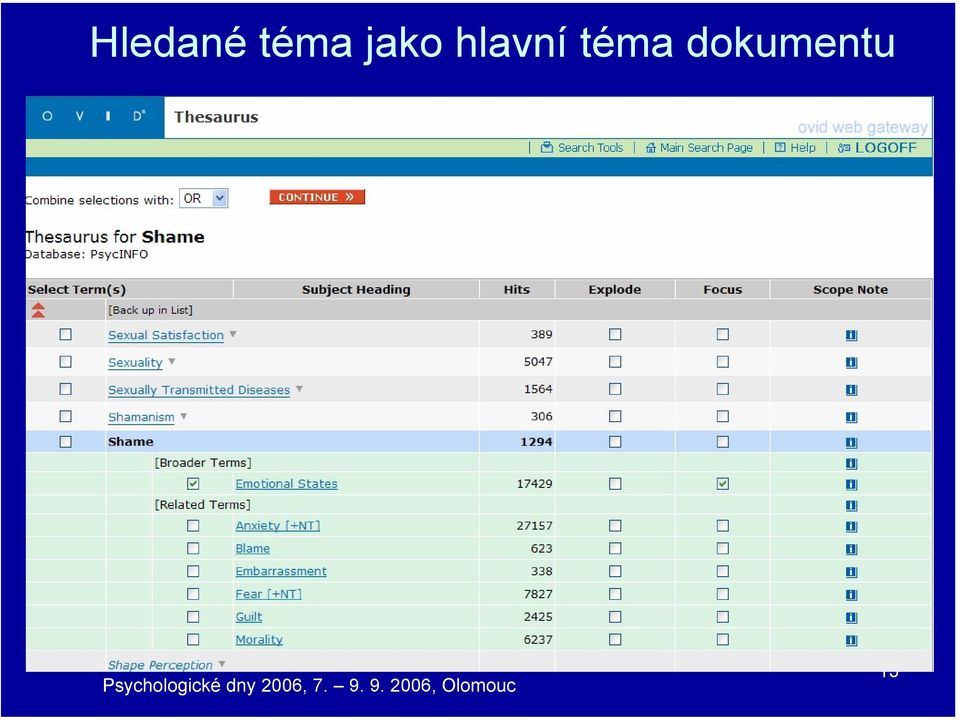The image size is (960, 720).
Task: Open the Sexual Satisfaction heading link
Action: click(166, 335)
